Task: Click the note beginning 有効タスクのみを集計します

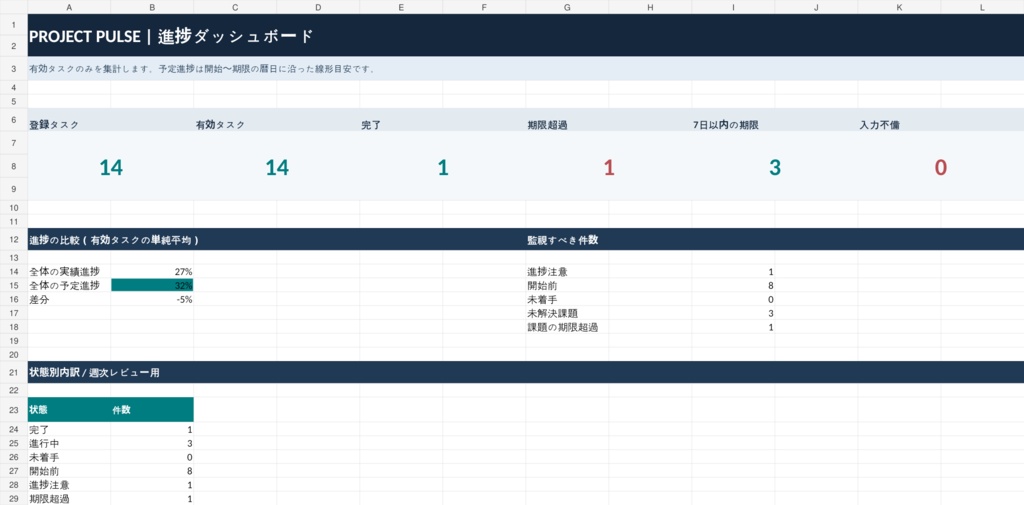Action: (x=202, y=69)
